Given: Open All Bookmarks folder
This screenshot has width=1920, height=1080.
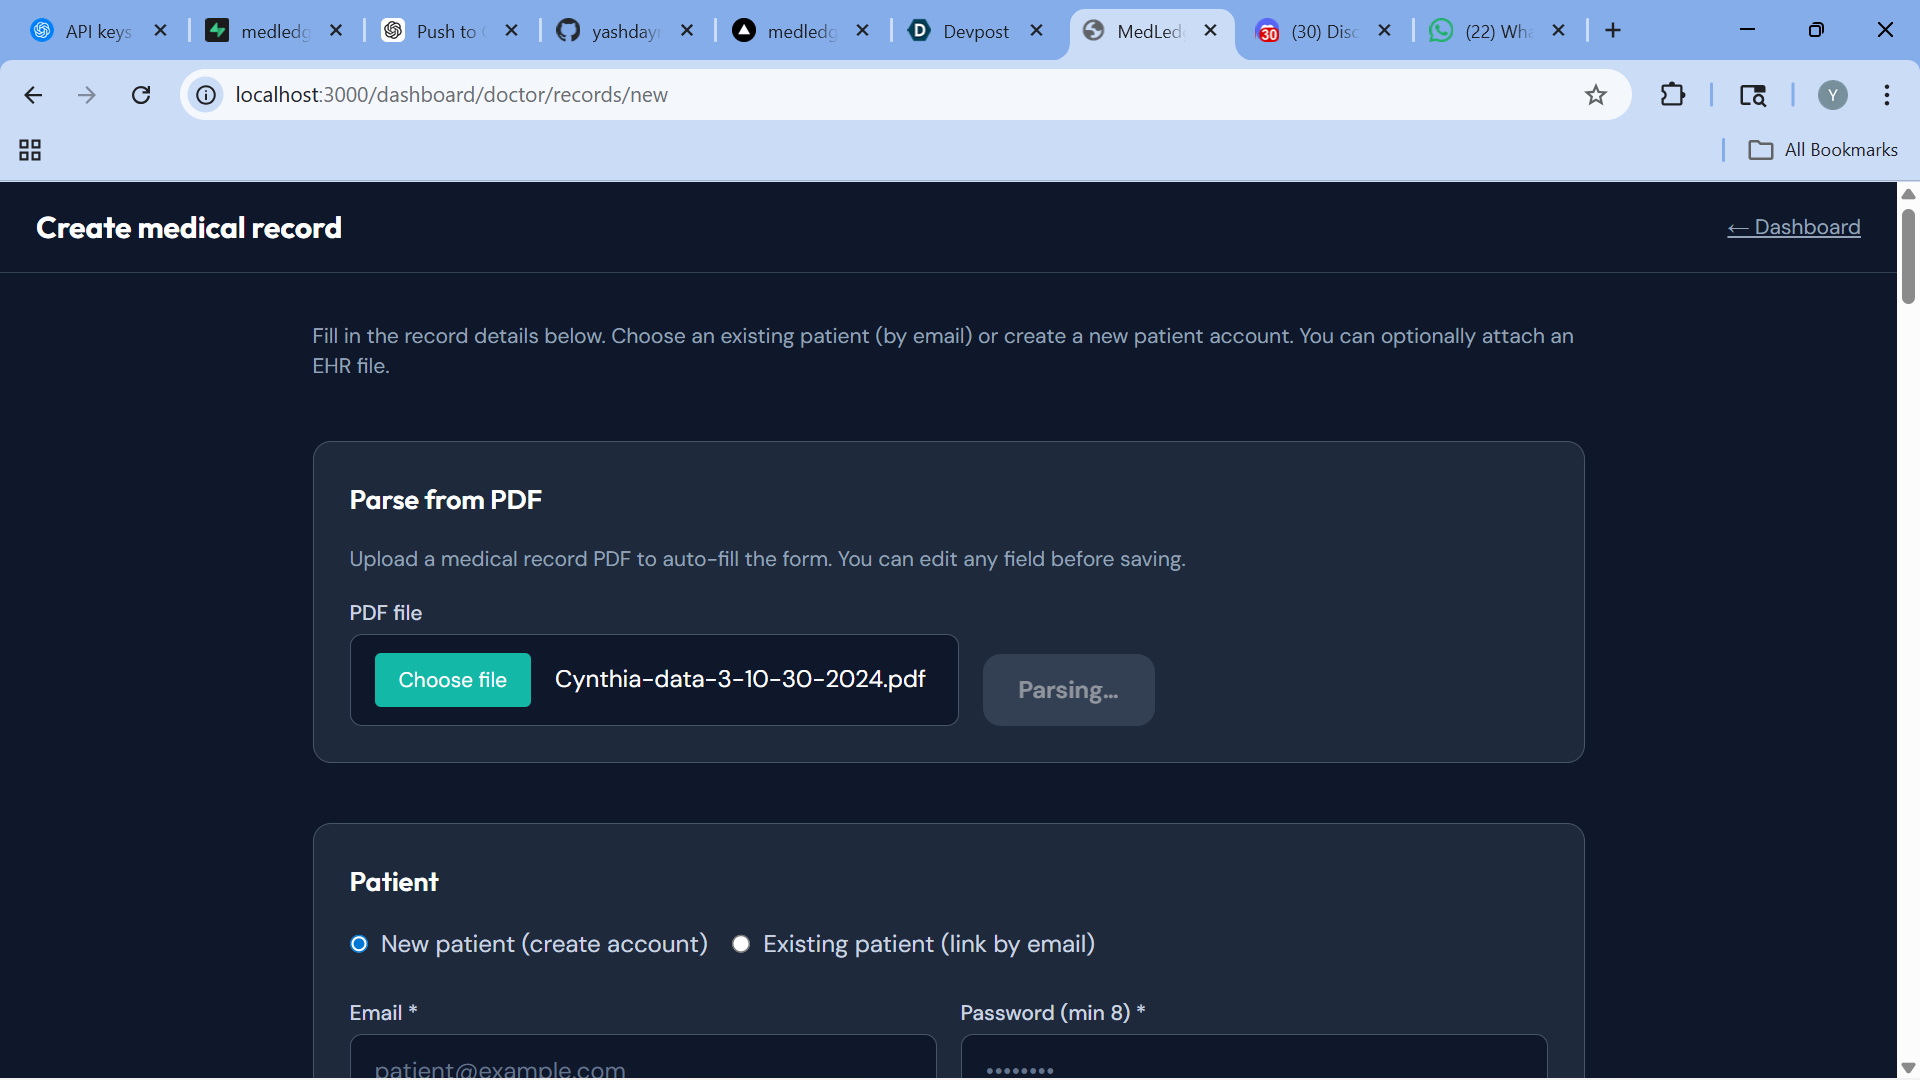Looking at the screenshot, I should point(1823,150).
